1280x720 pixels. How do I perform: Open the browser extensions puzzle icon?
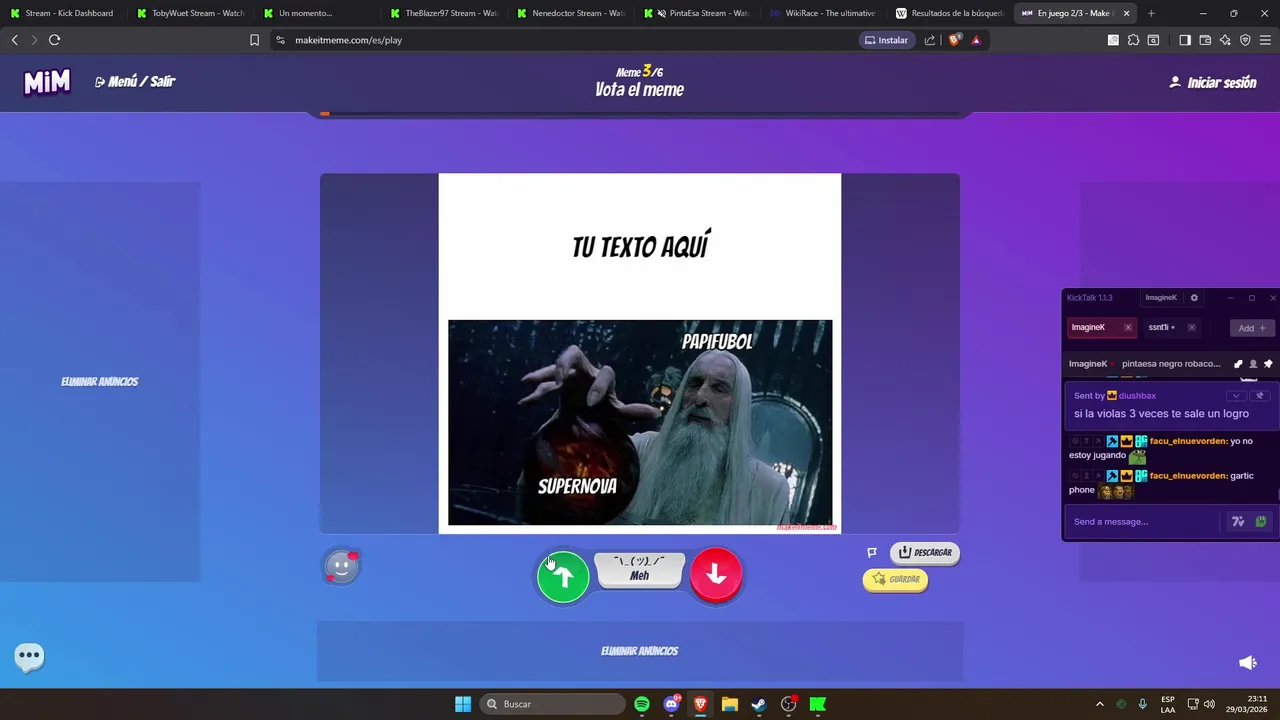(x=1133, y=40)
